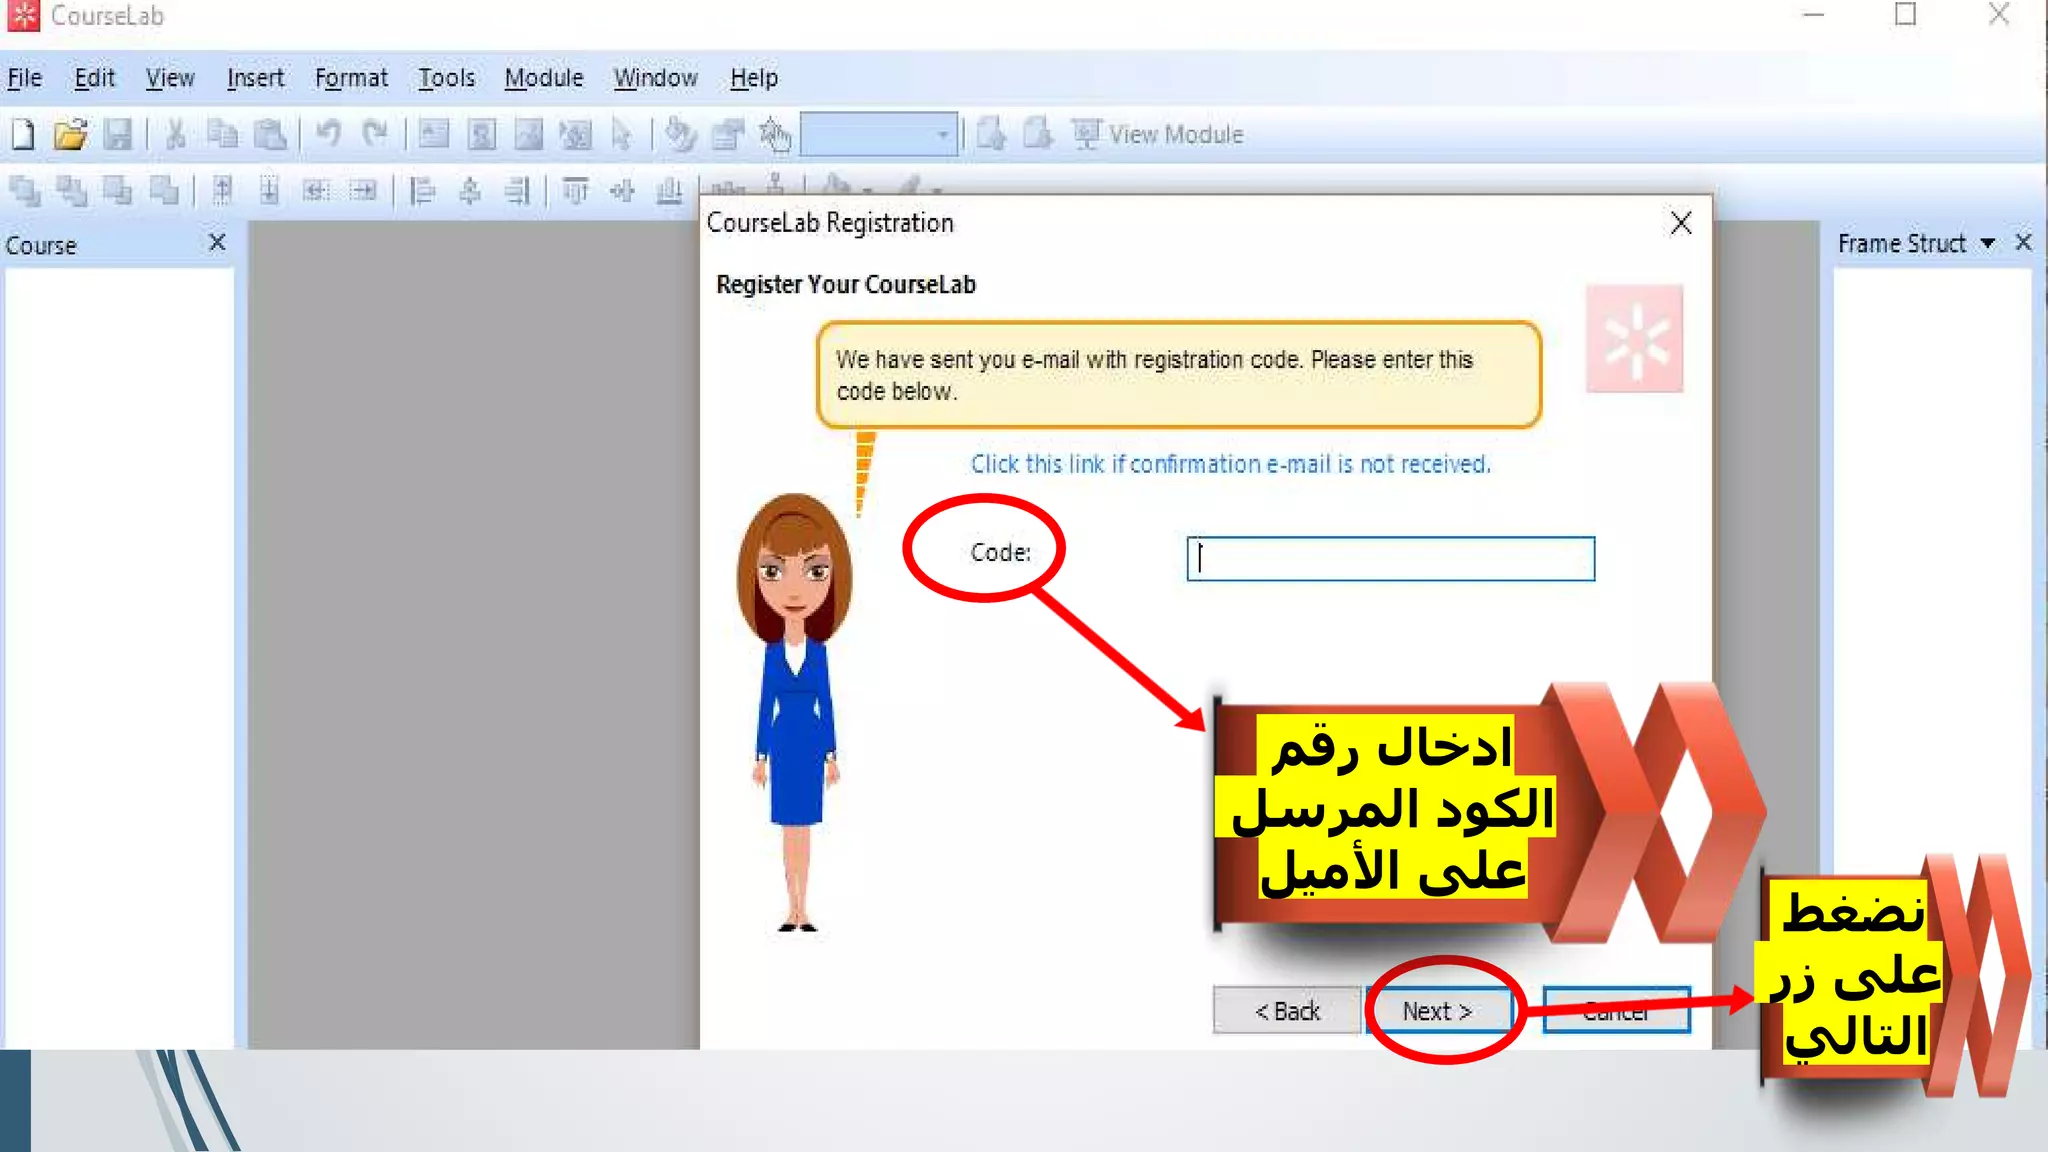2048x1152 pixels.
Task: Click the Align Bottom icon
Action: click(669, 190)
